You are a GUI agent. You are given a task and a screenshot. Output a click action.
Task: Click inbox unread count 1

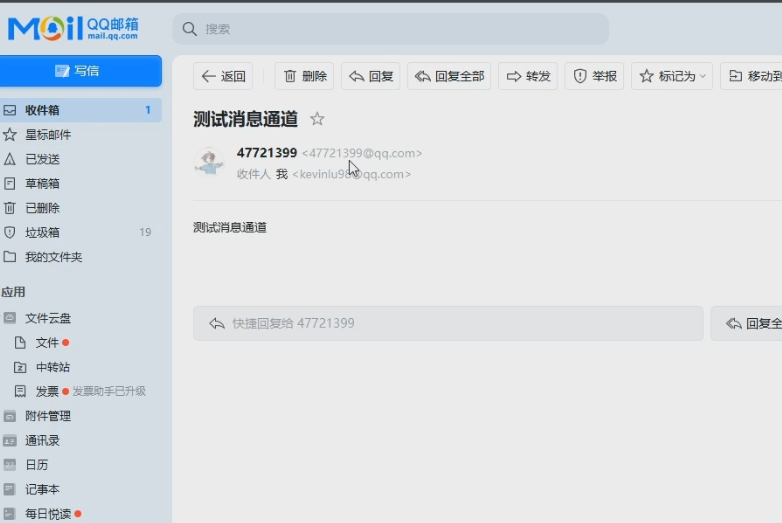148,110
